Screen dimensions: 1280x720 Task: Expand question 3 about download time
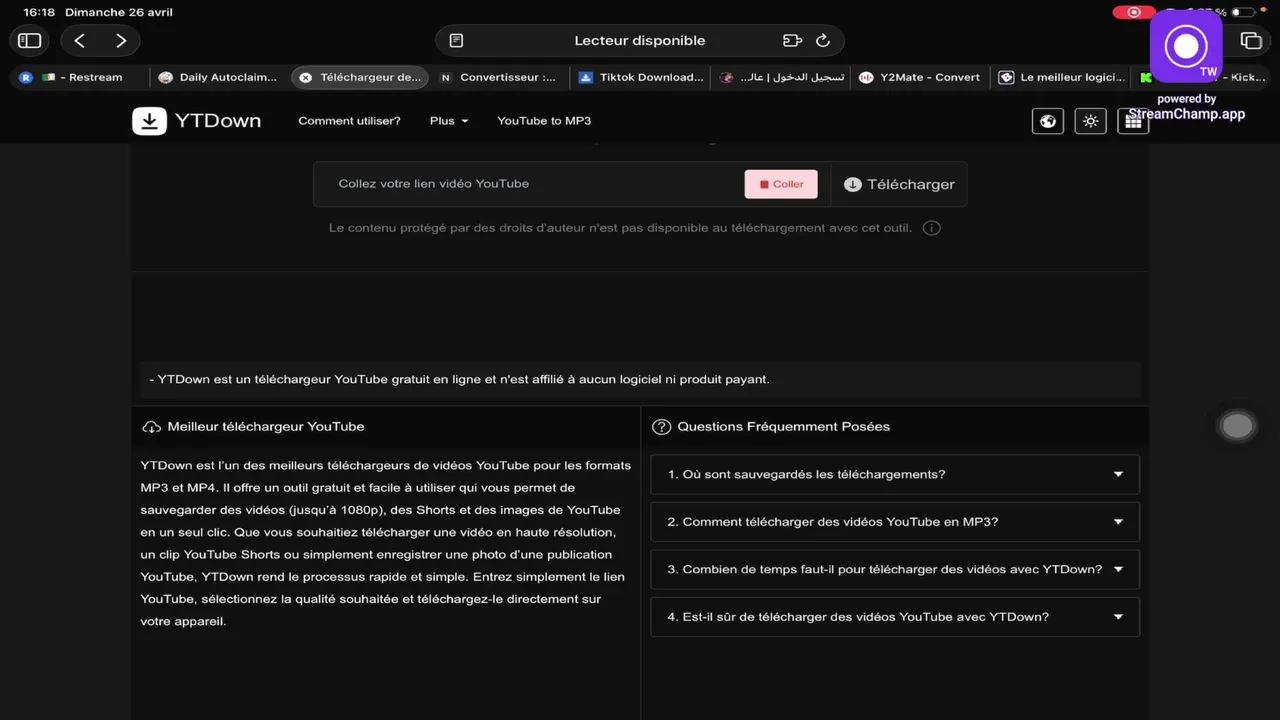(x=895, y=569)
